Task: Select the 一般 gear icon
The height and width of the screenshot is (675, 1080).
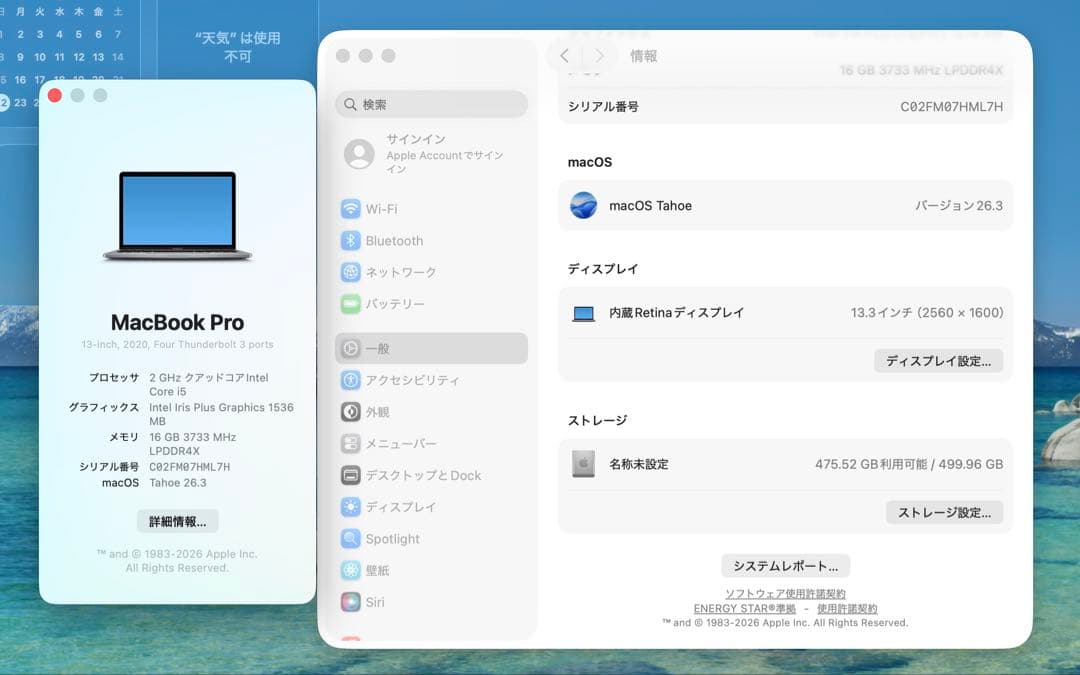Action: (x=351, y=349)
